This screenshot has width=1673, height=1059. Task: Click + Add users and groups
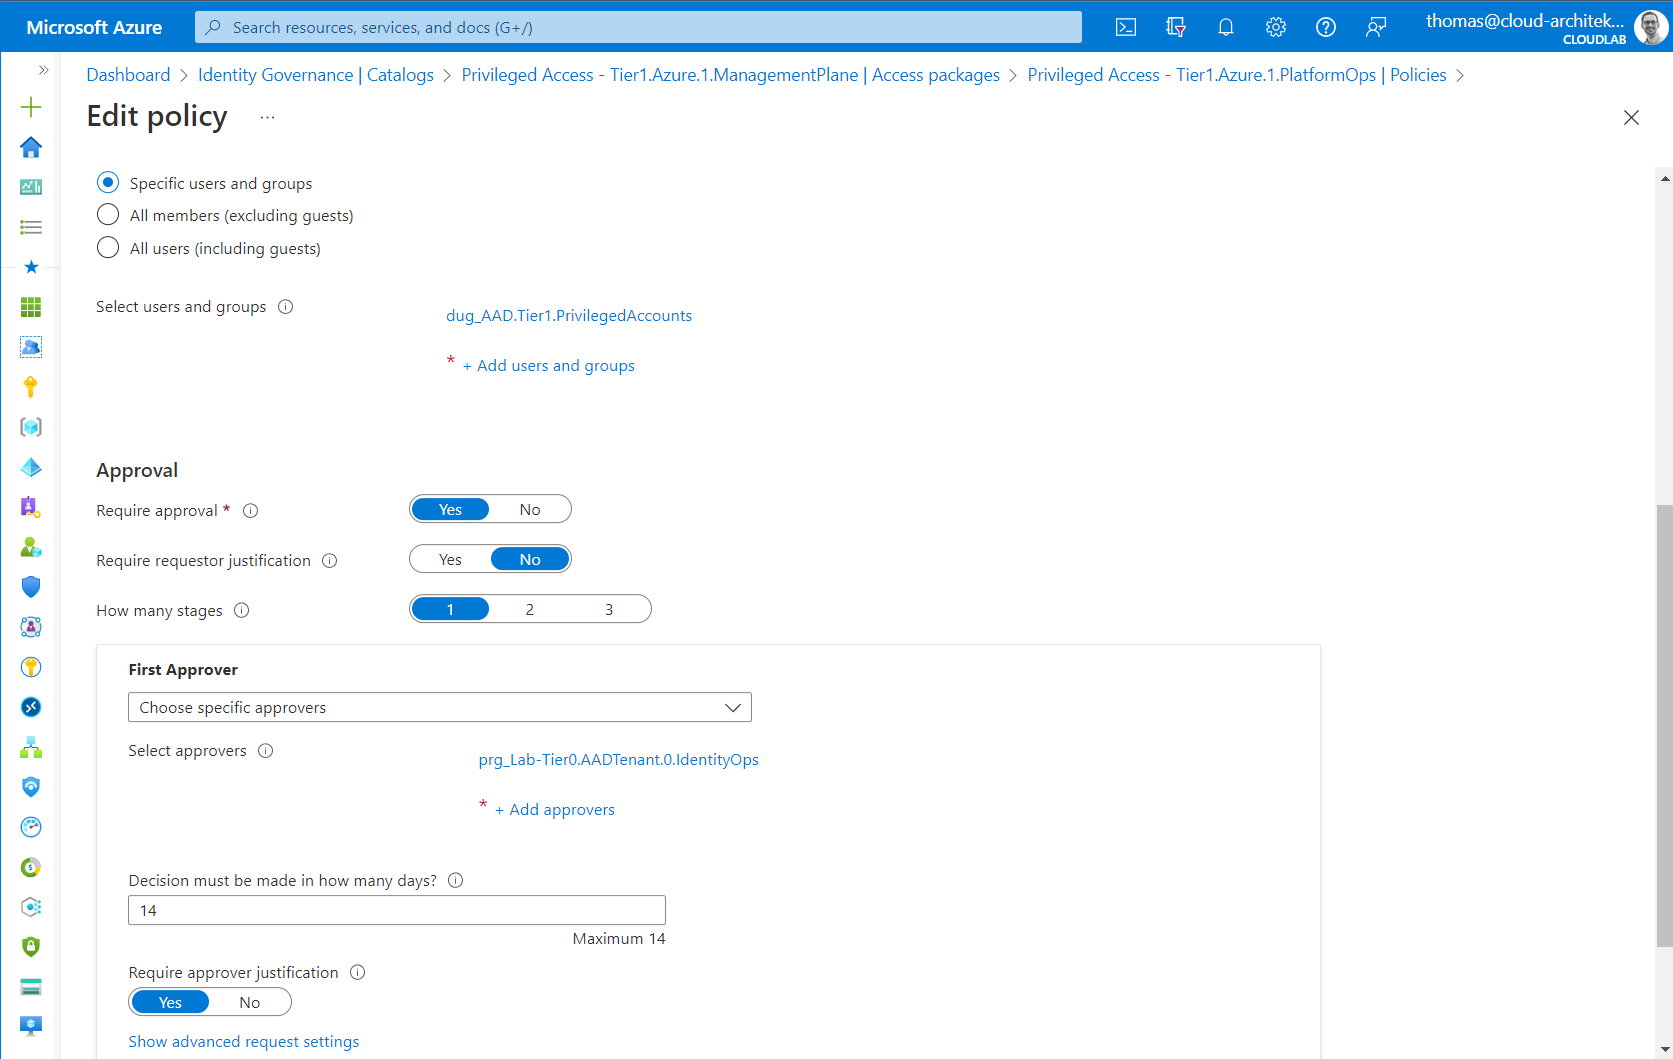548,366
